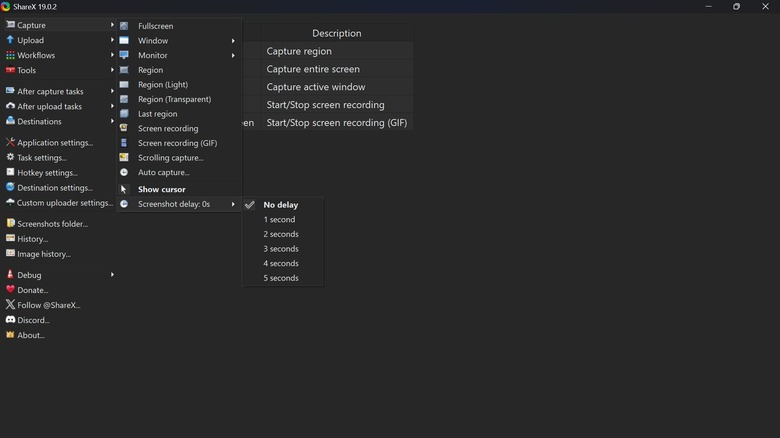Set screenshot delay to 2 seconds

pos(283,234)
